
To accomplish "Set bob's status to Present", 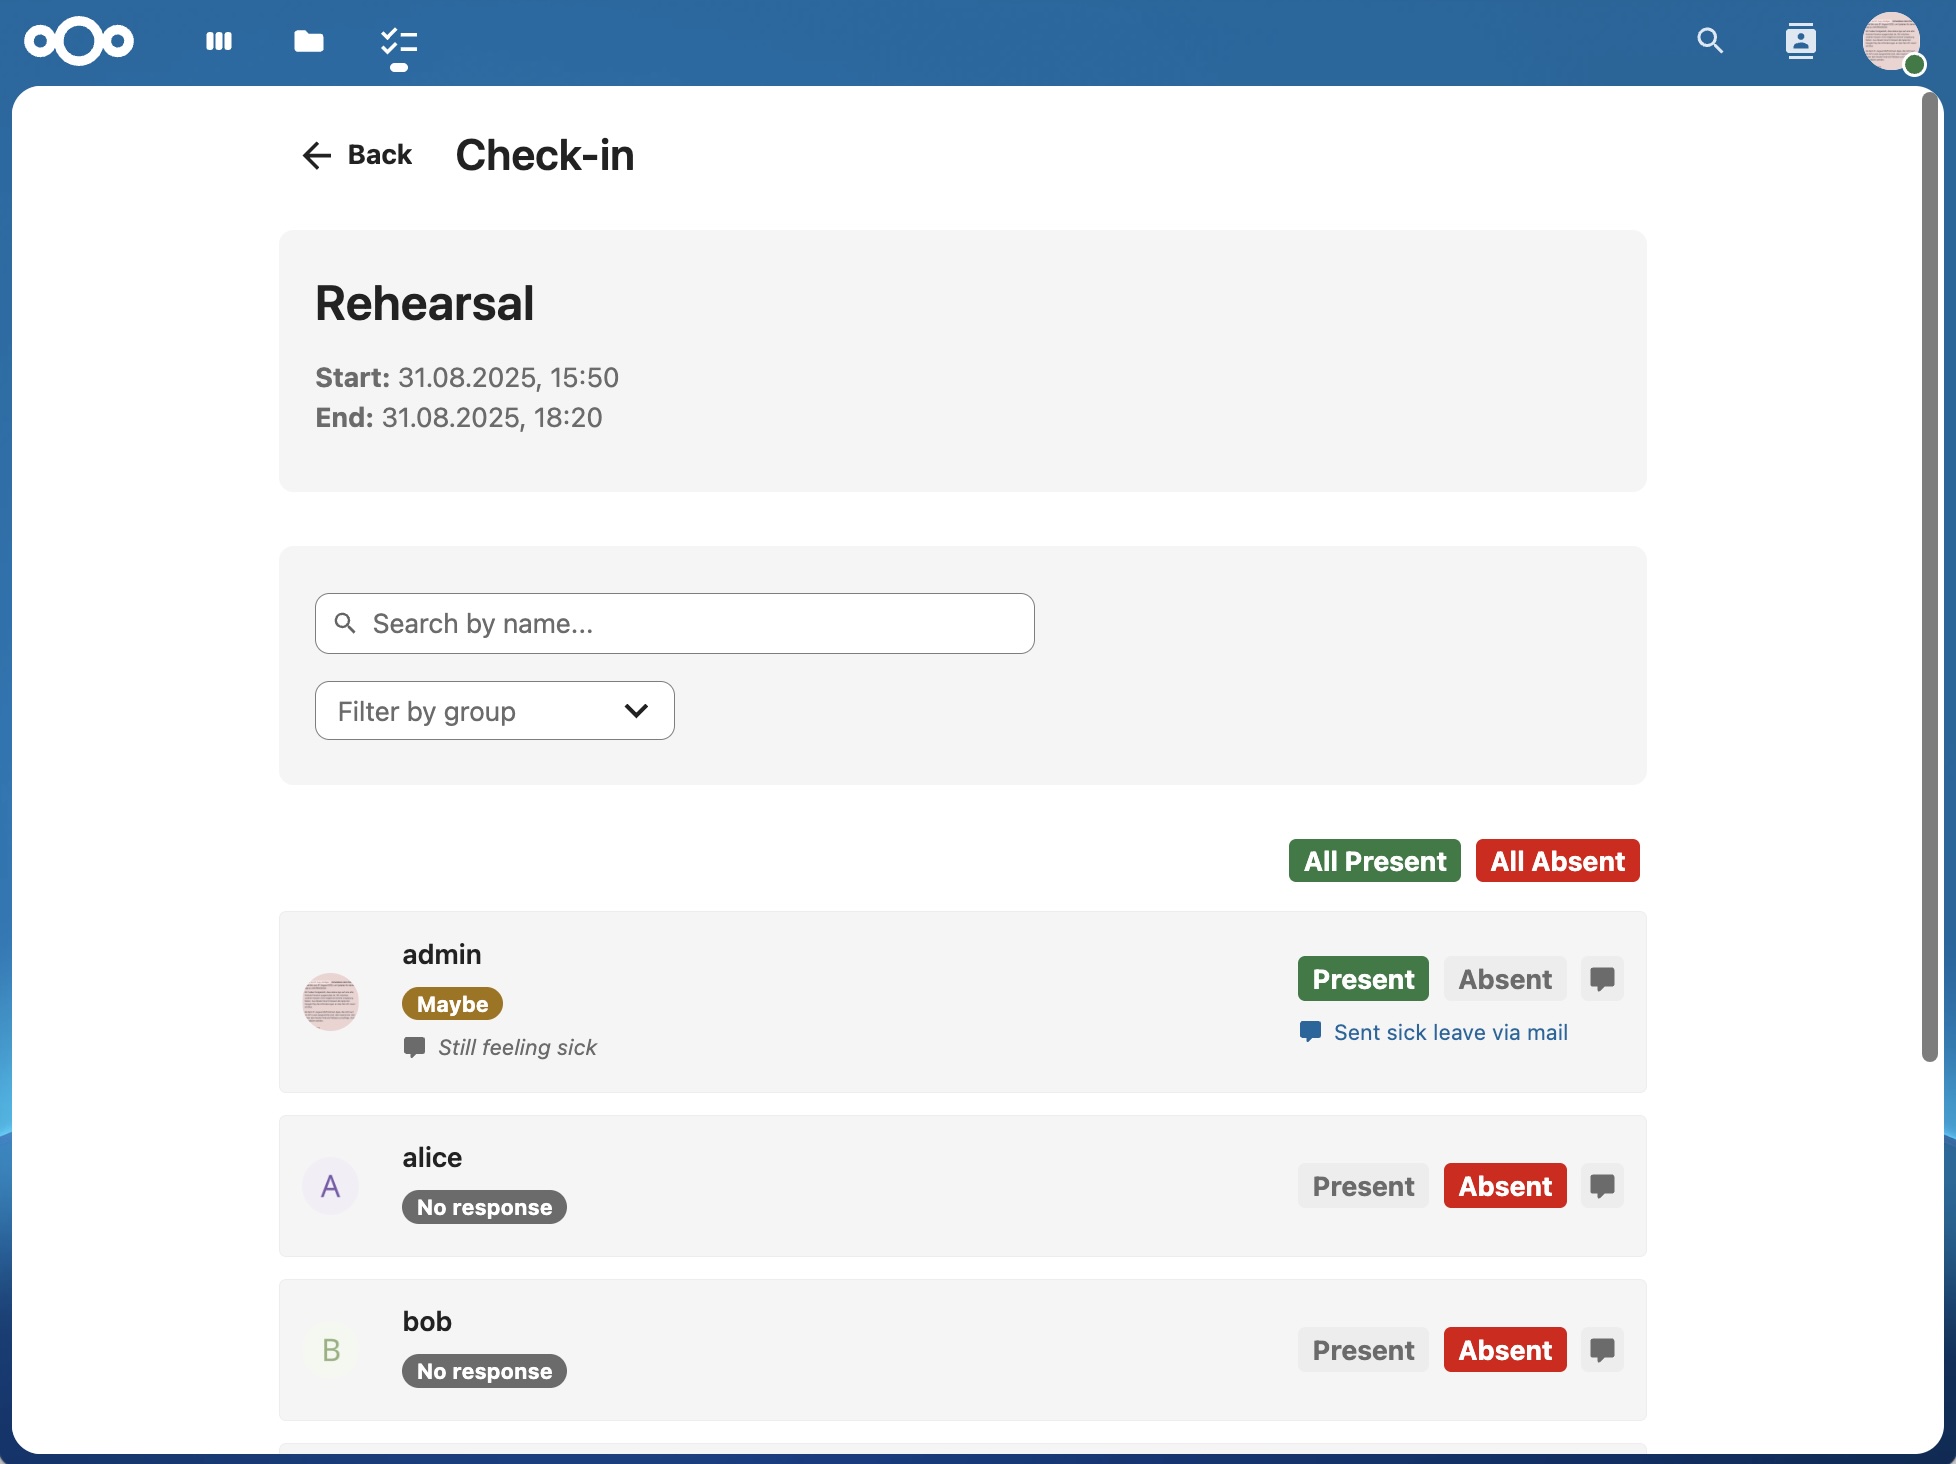I will [x=1362, y=1350].
